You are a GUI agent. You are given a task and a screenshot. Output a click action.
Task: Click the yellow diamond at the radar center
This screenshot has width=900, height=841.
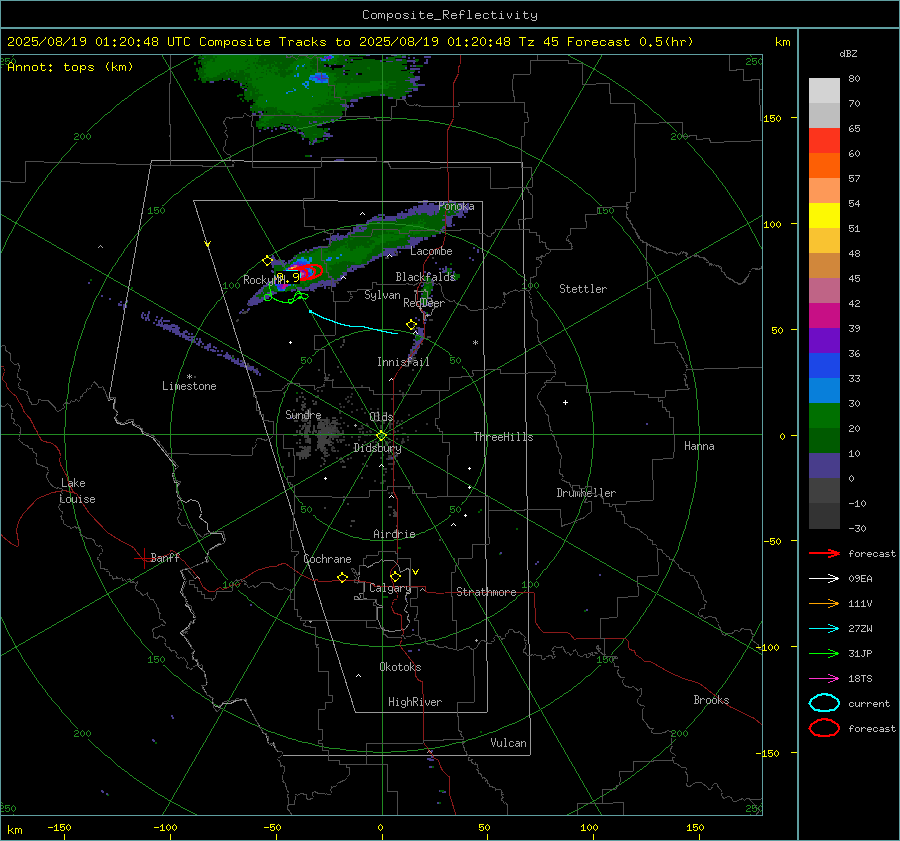click(381, 435)
